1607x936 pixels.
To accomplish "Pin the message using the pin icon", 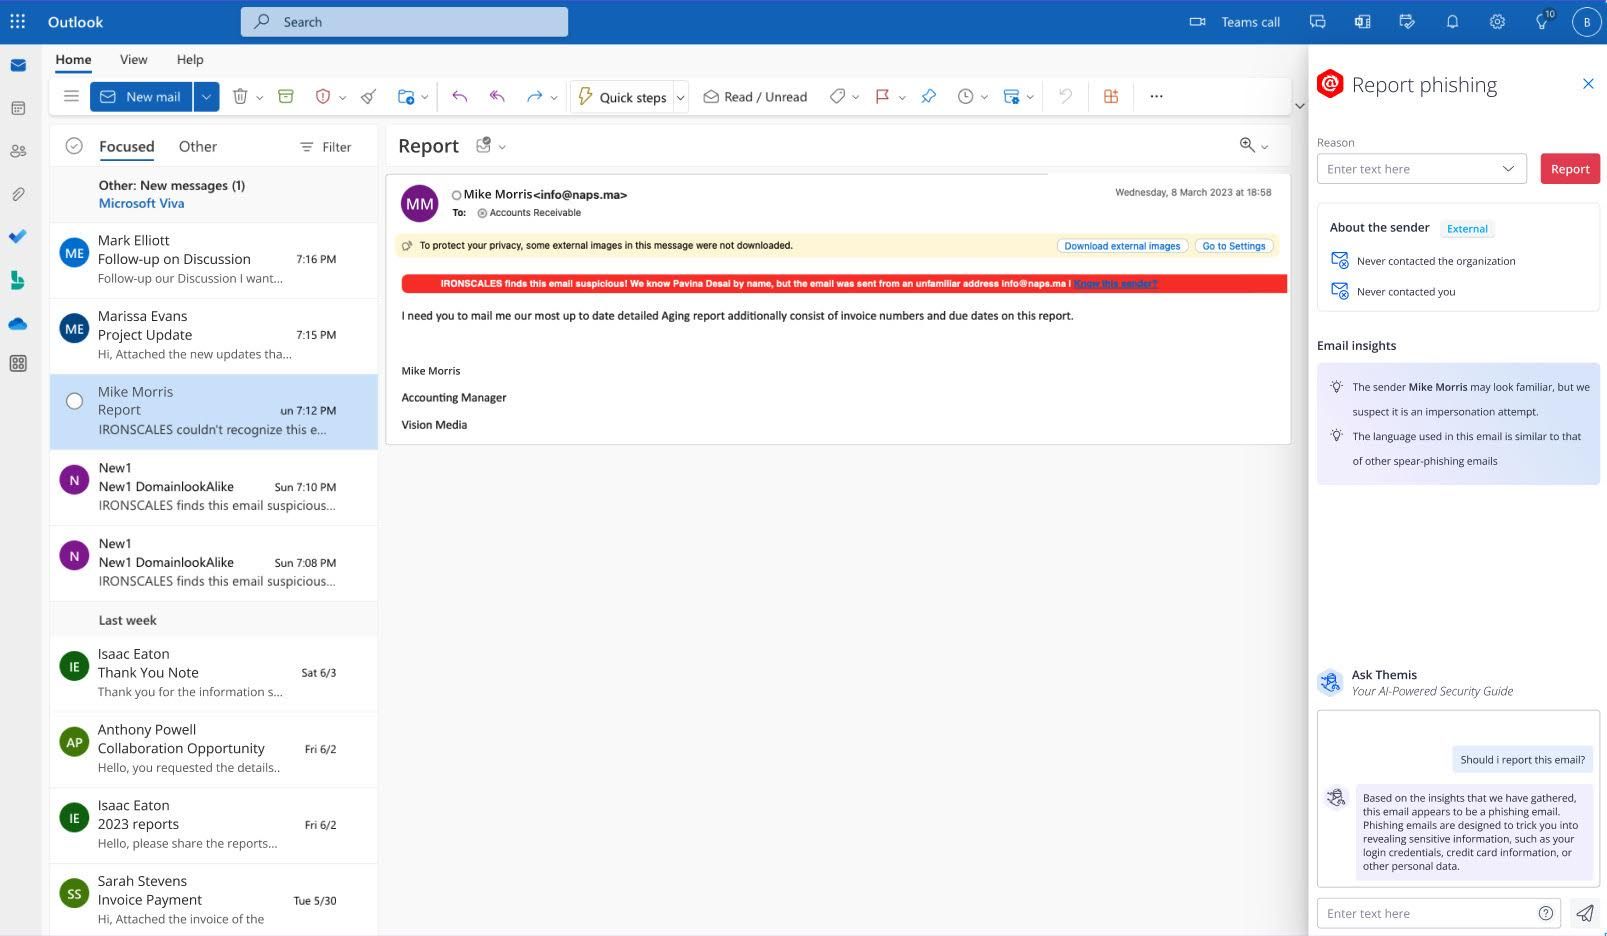I will click(928, 96).
